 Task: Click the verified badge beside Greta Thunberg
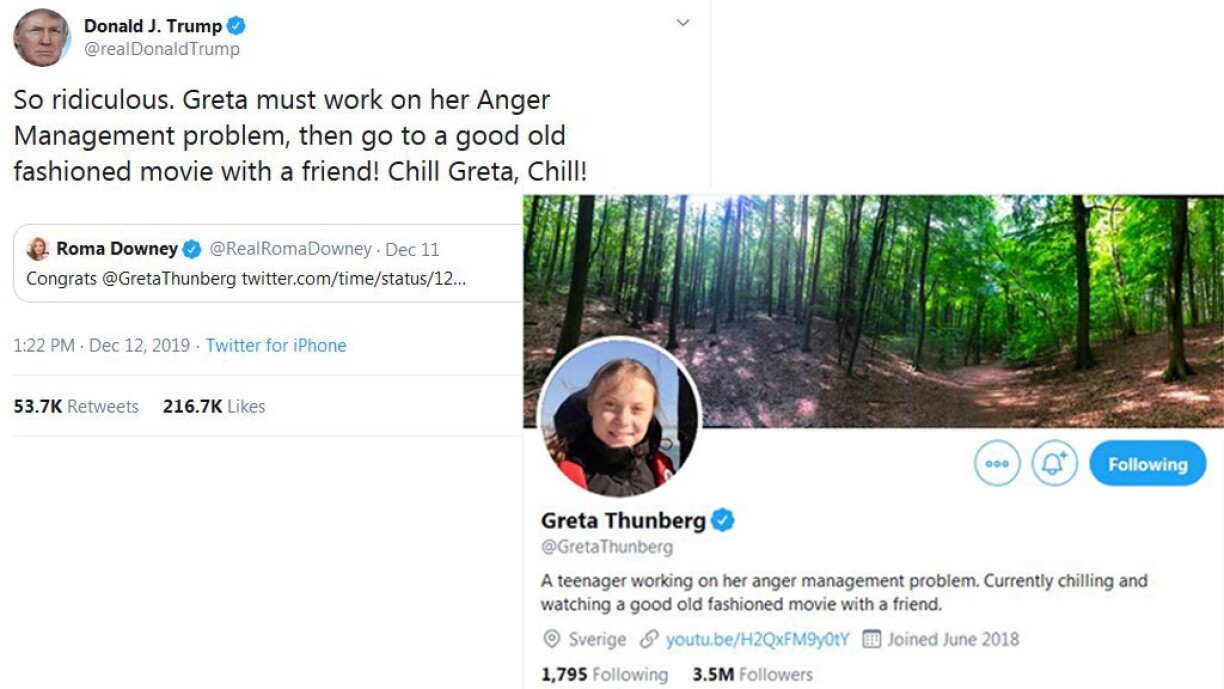(x=722, y=520)
